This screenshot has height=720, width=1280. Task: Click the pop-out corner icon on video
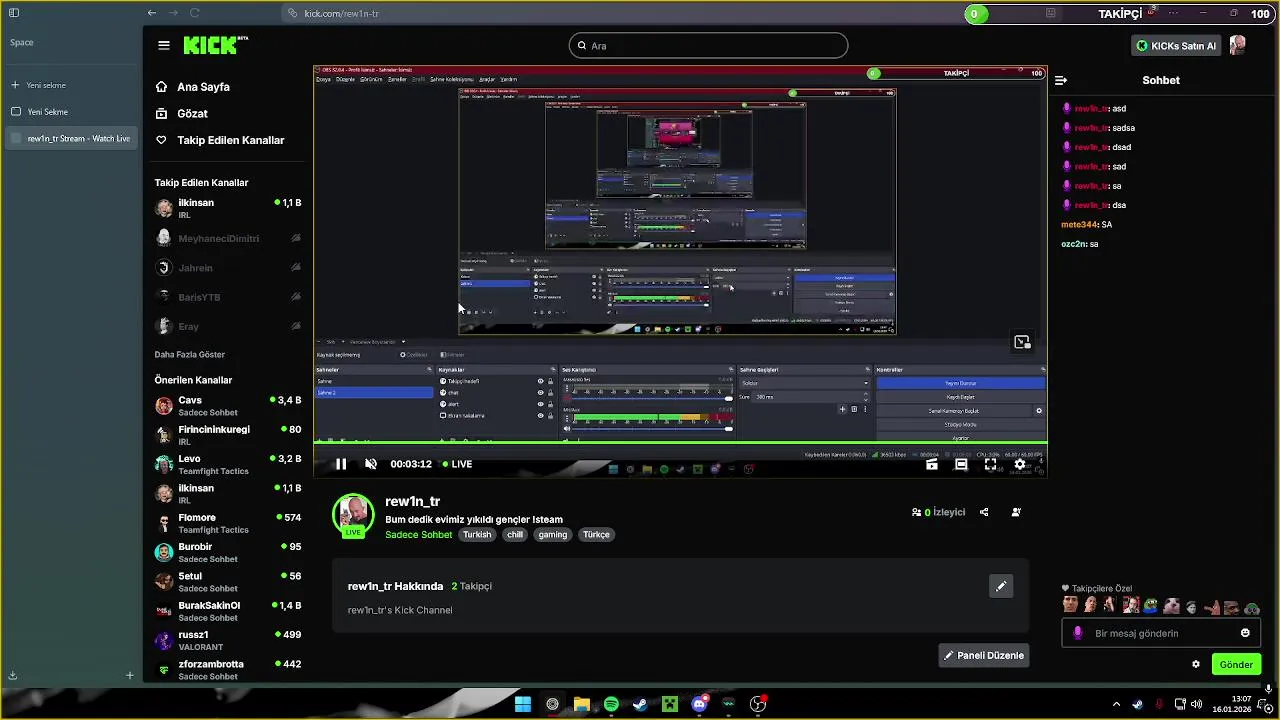[x=1022, y=342]
